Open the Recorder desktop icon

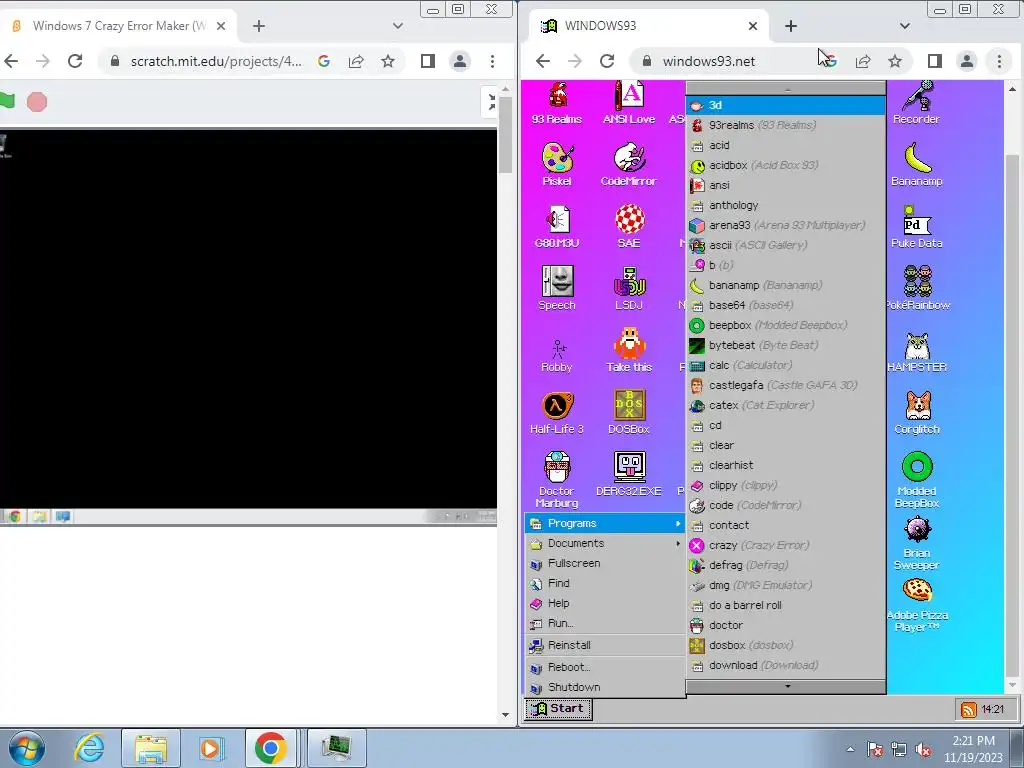[x=916, y=102]
